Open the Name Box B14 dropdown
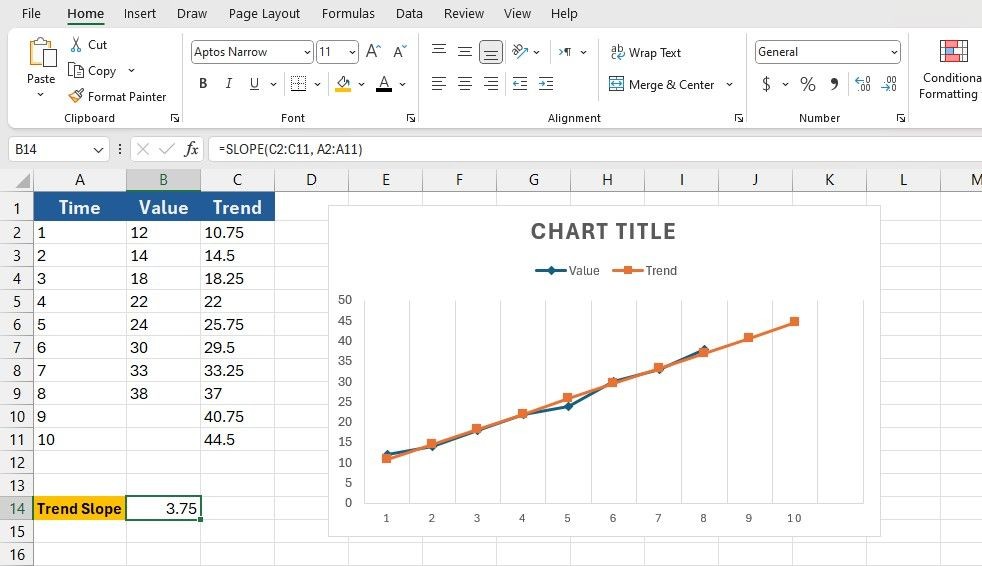Viewport: 982px width, 566px height. coord(98,150)
